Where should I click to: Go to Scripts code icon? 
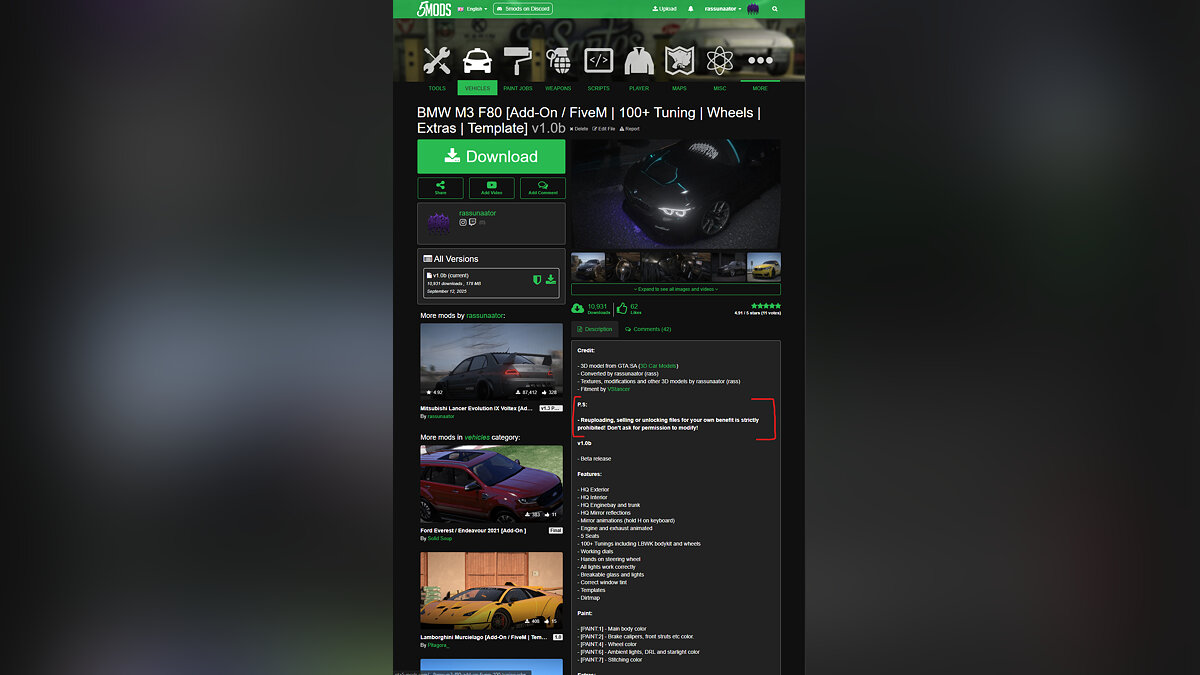click(598, 62)
